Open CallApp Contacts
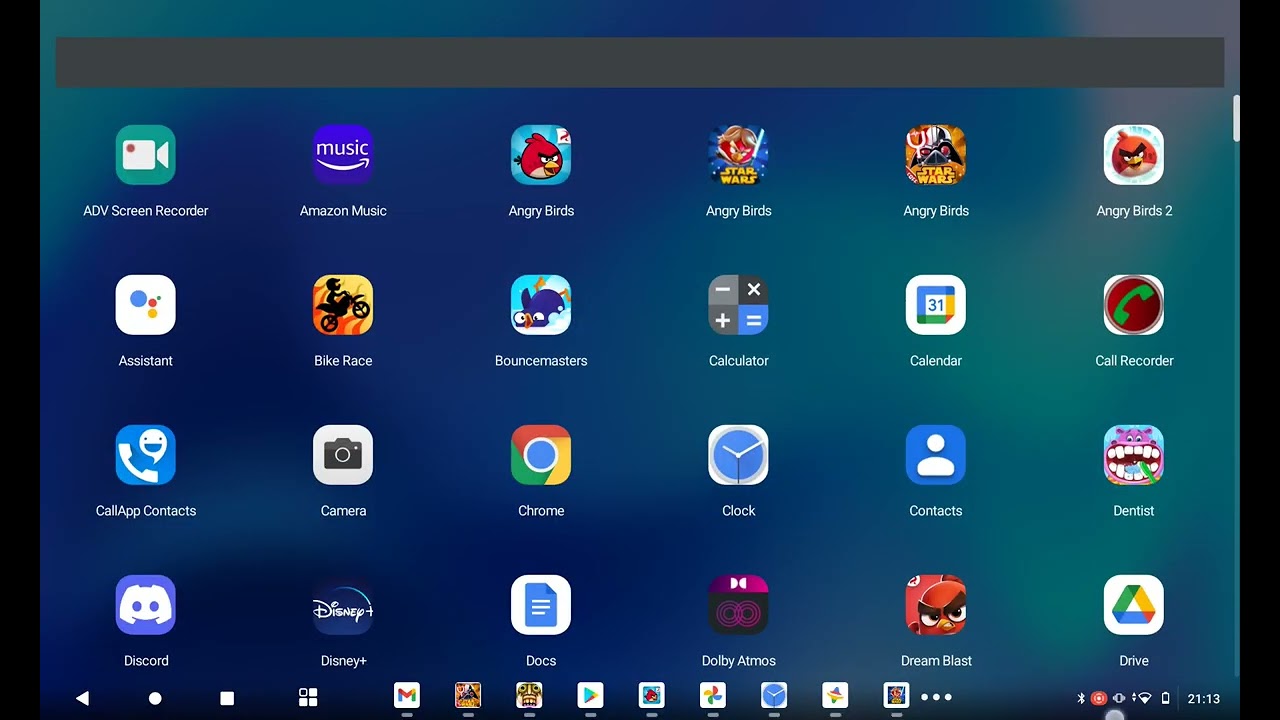 coord(146,455)
